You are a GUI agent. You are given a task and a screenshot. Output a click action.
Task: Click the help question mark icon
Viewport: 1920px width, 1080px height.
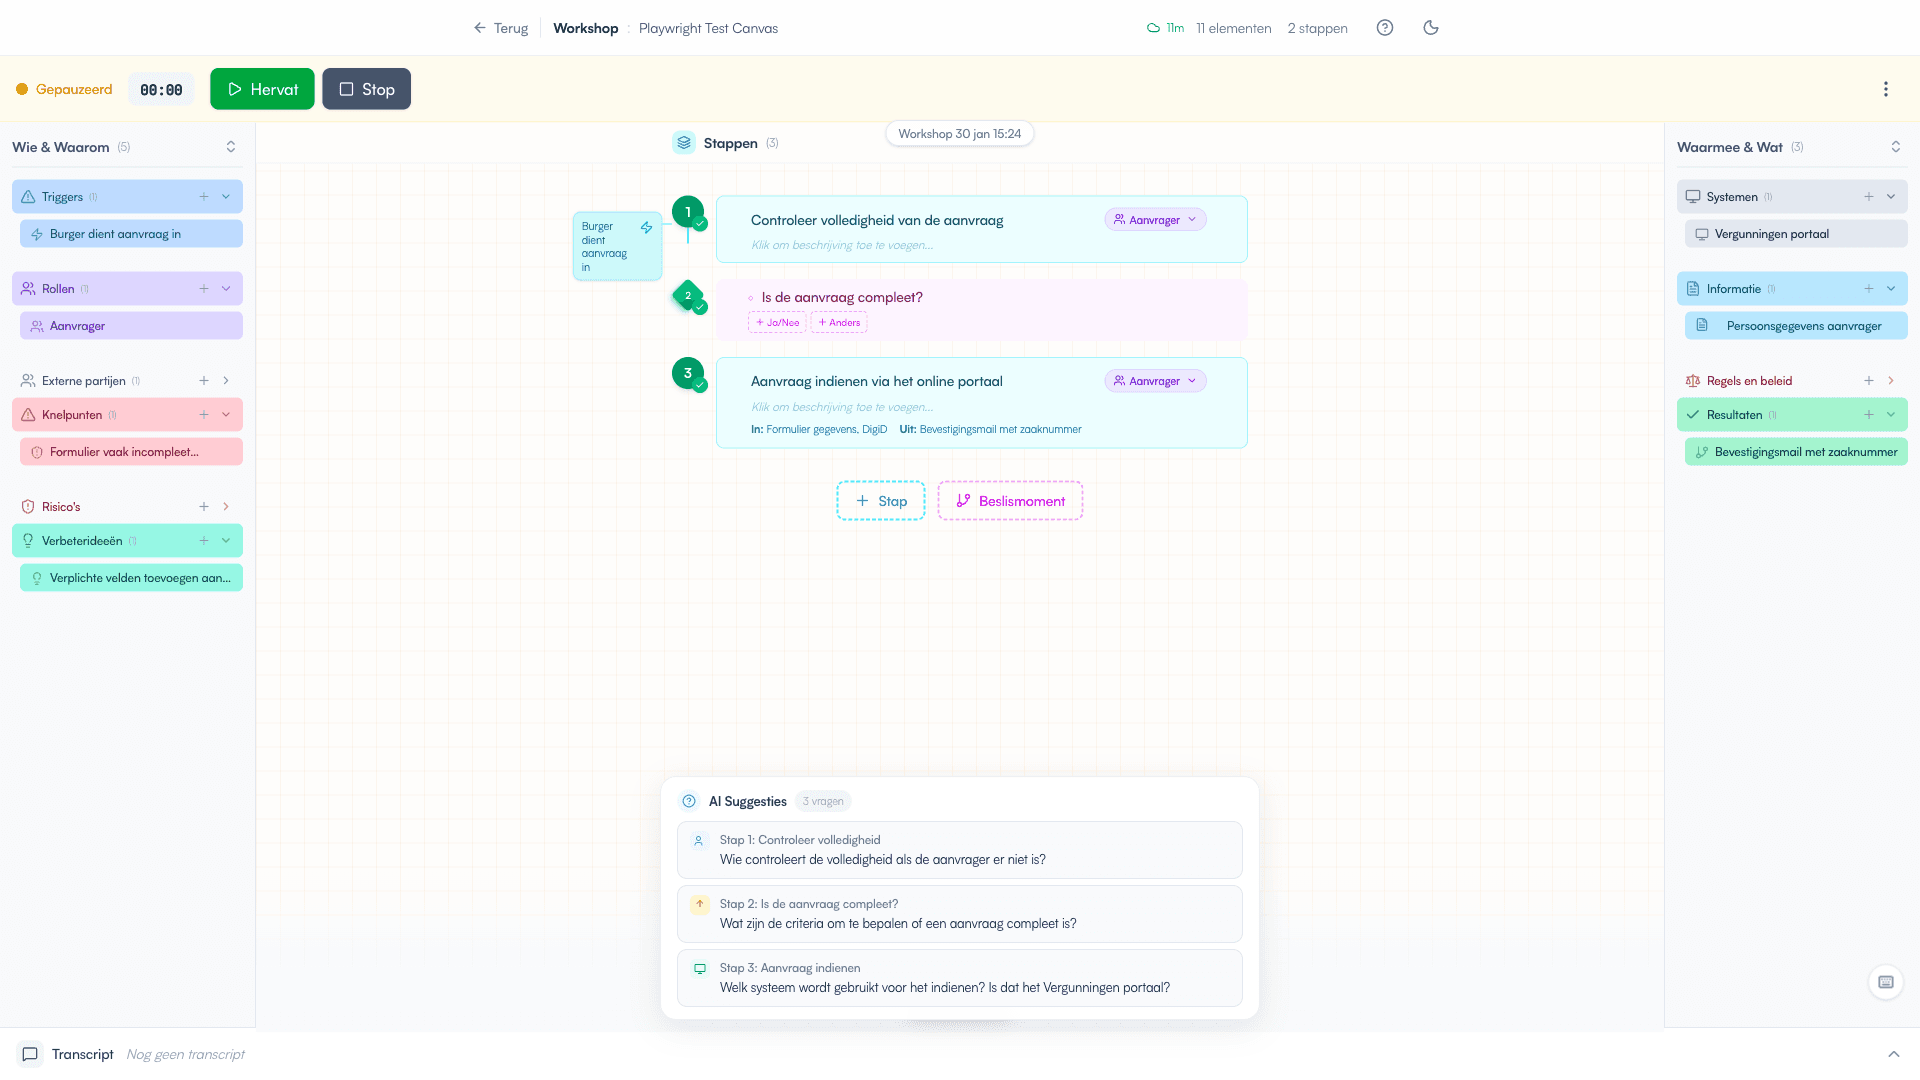point(1384,28)
